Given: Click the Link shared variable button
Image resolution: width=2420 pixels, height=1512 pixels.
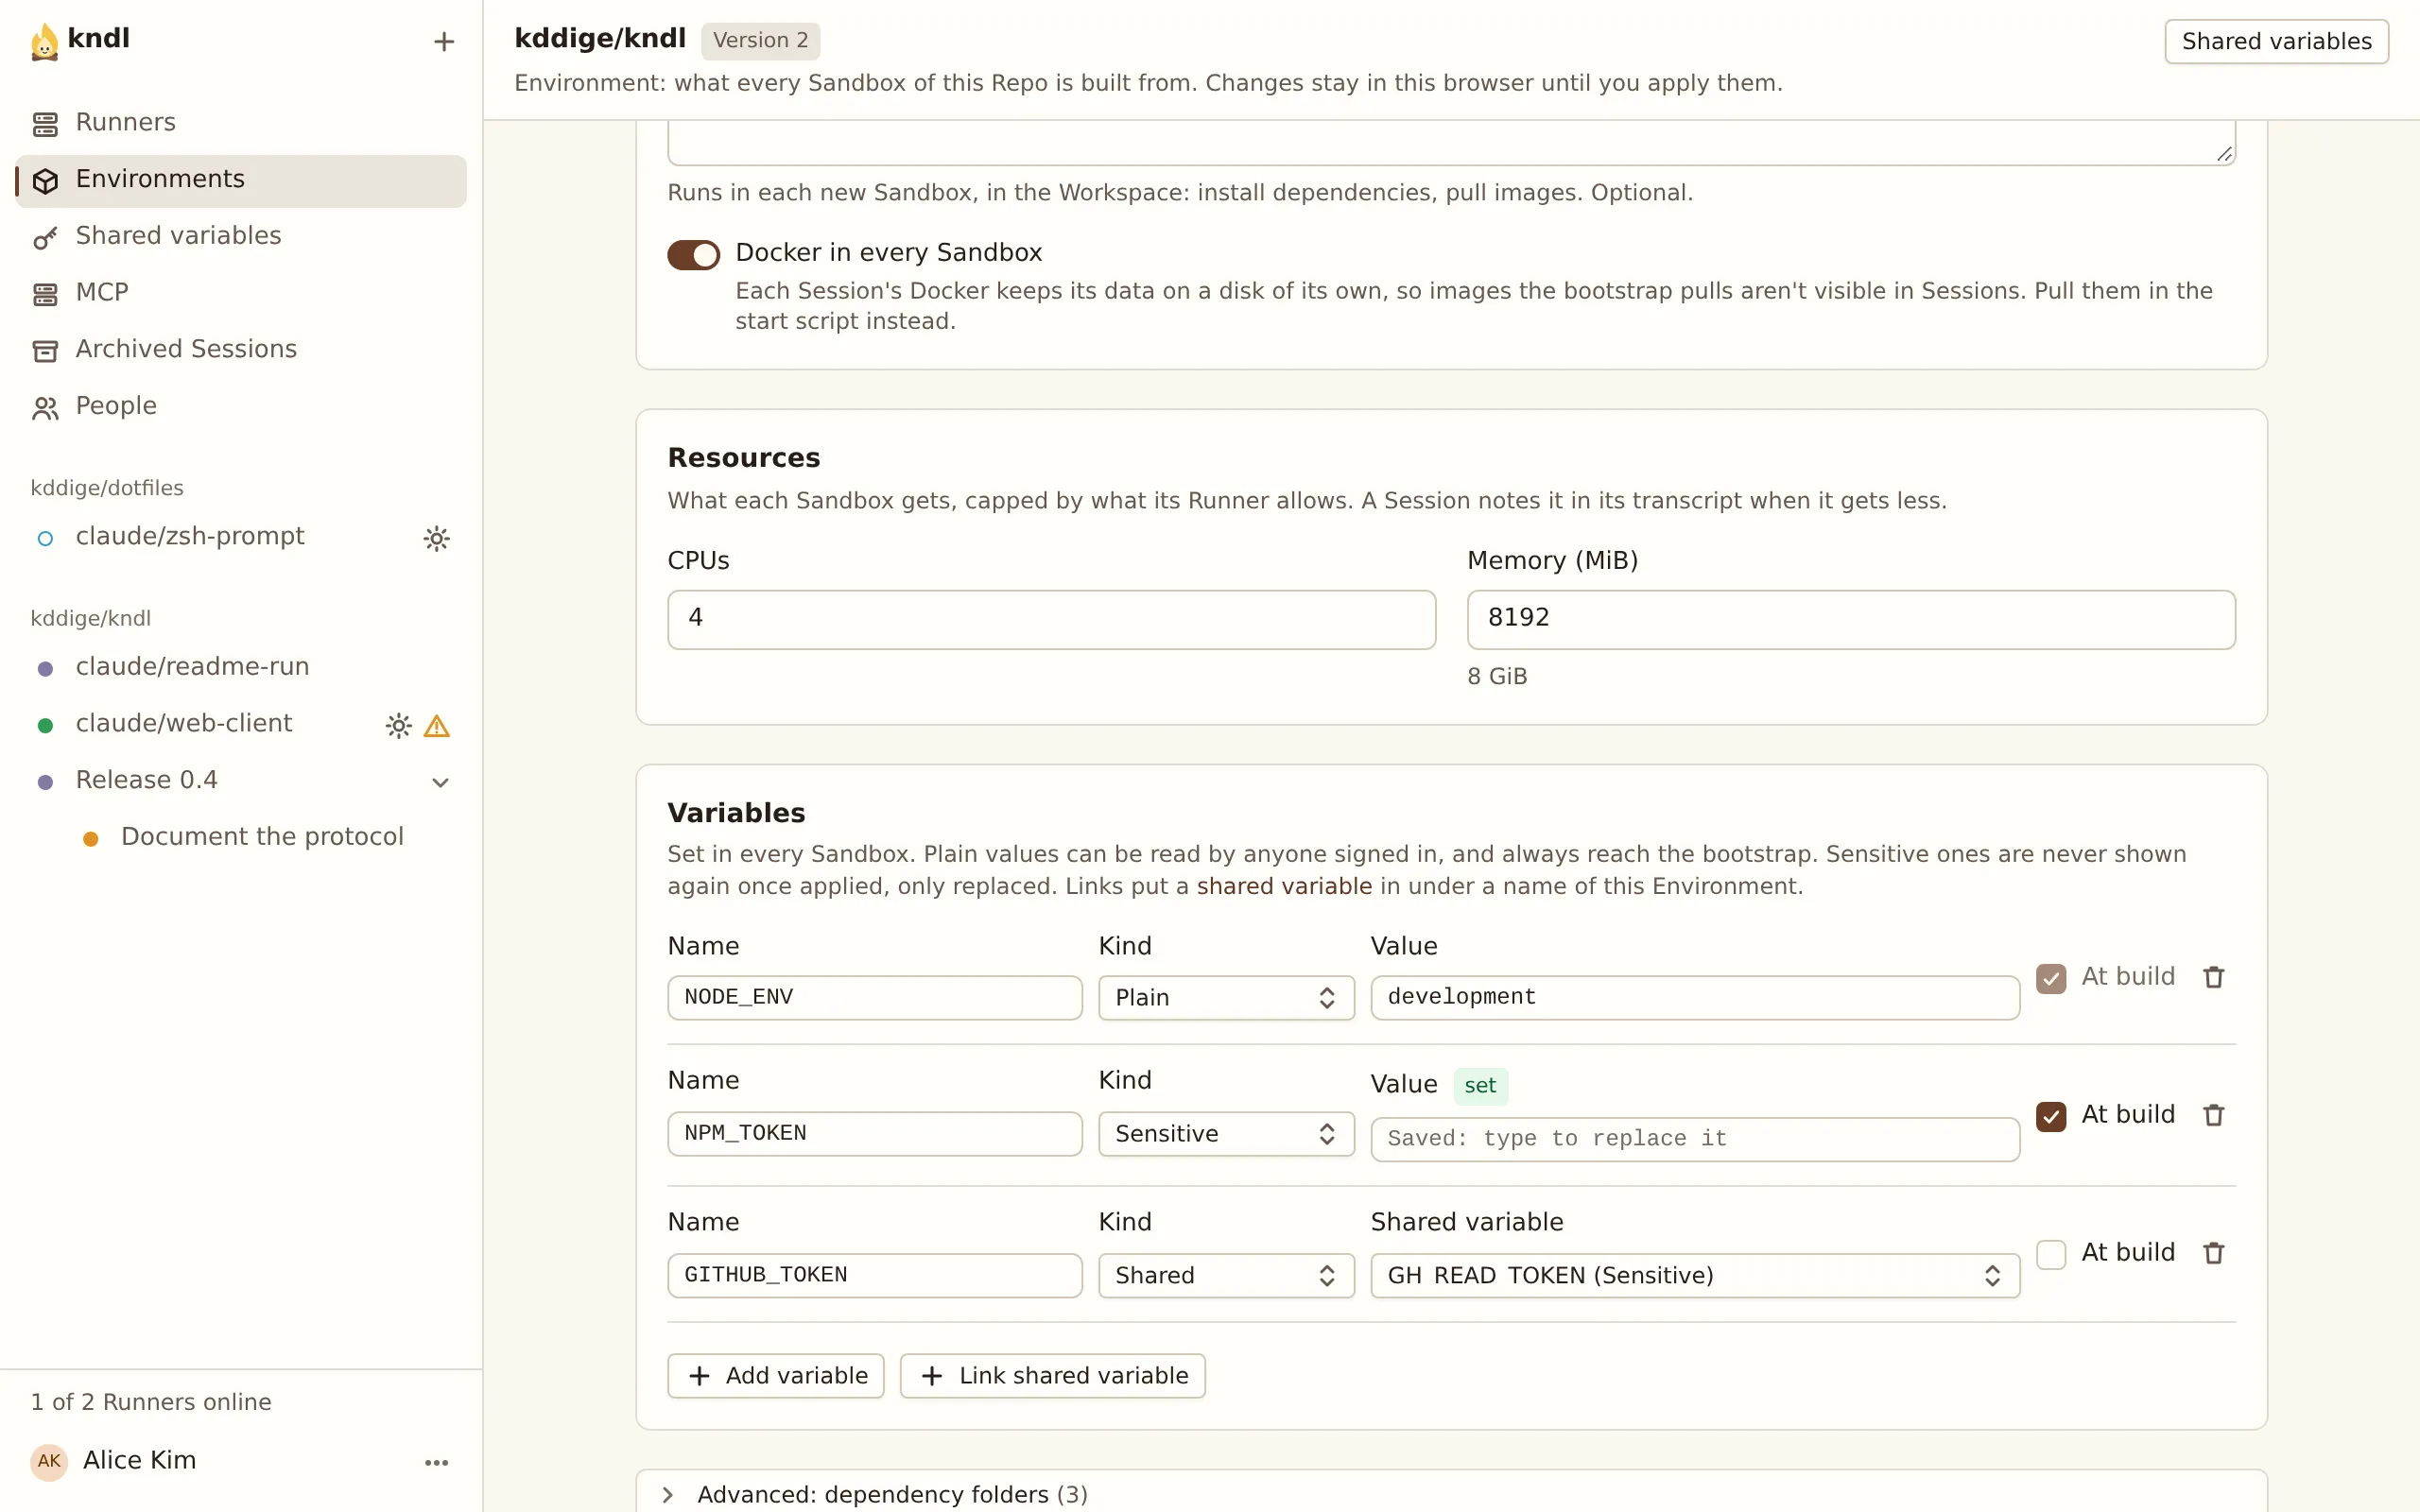Looking at the screenshot, I should (x=1053, y=1376).
